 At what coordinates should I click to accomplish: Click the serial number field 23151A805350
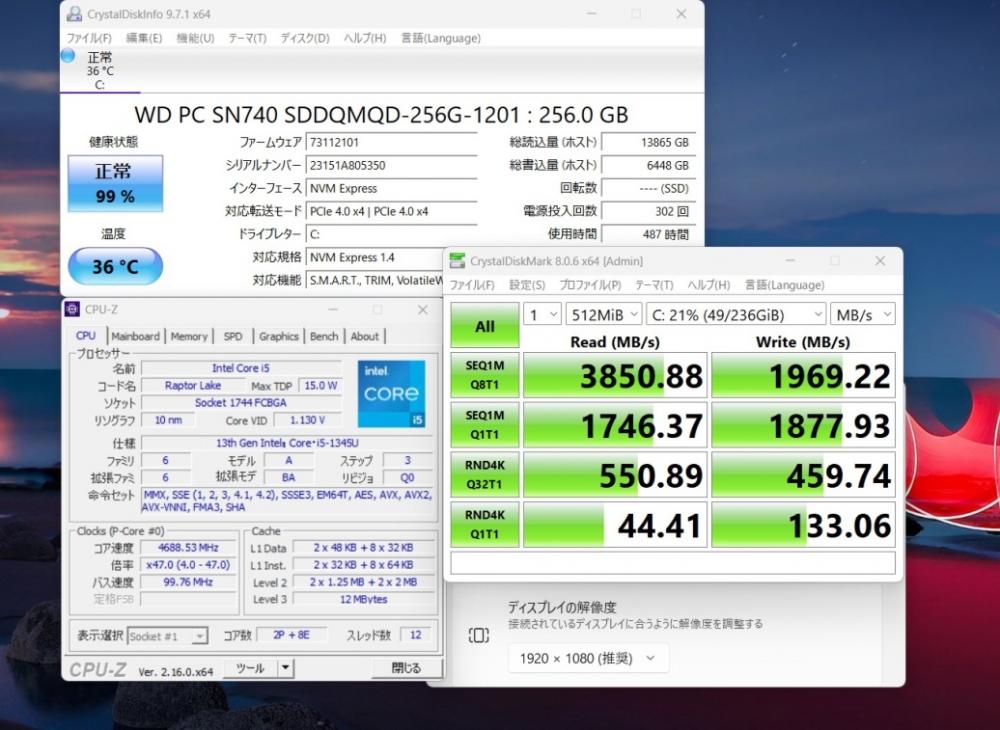[x=392, y=165]
